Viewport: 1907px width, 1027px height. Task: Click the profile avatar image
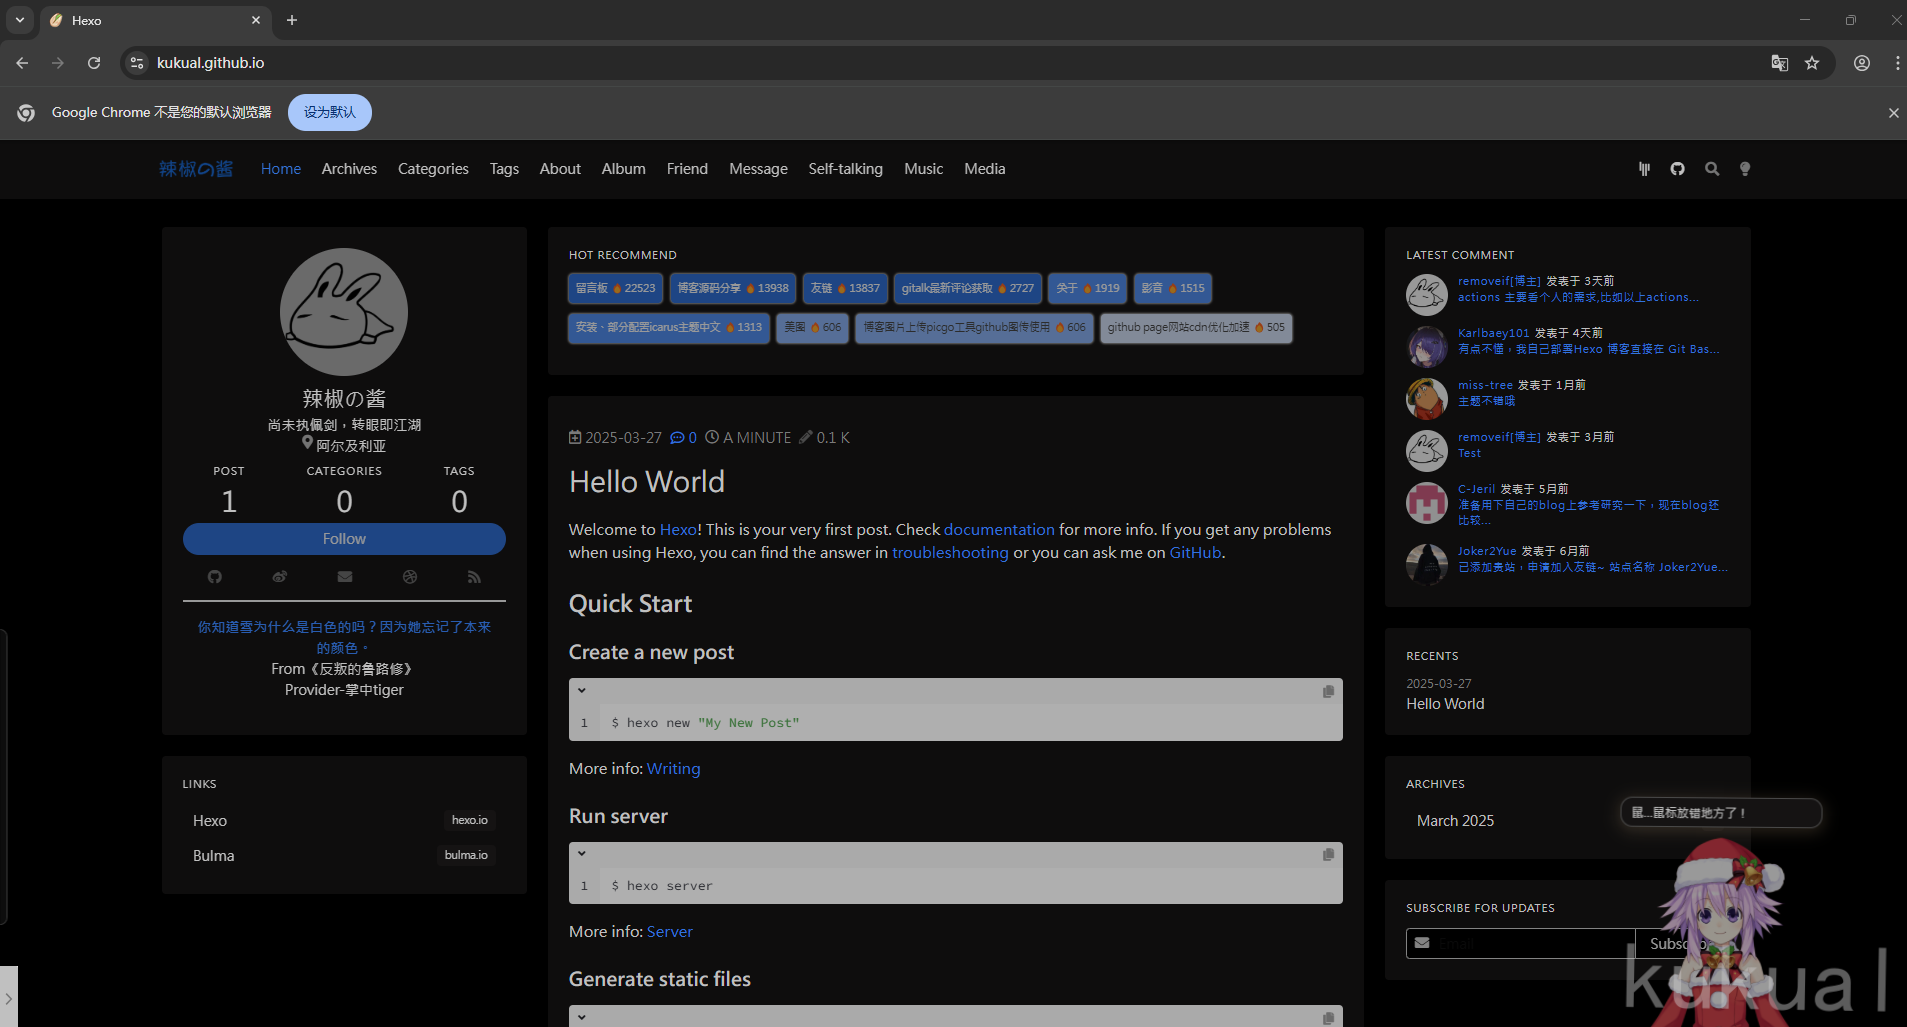pyautogui.click(x=344, y=312)
